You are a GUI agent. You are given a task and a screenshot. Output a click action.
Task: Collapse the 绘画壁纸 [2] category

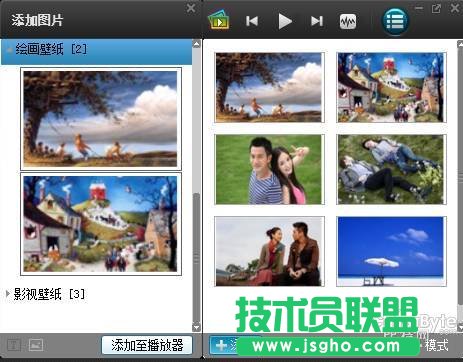point(9,50)
